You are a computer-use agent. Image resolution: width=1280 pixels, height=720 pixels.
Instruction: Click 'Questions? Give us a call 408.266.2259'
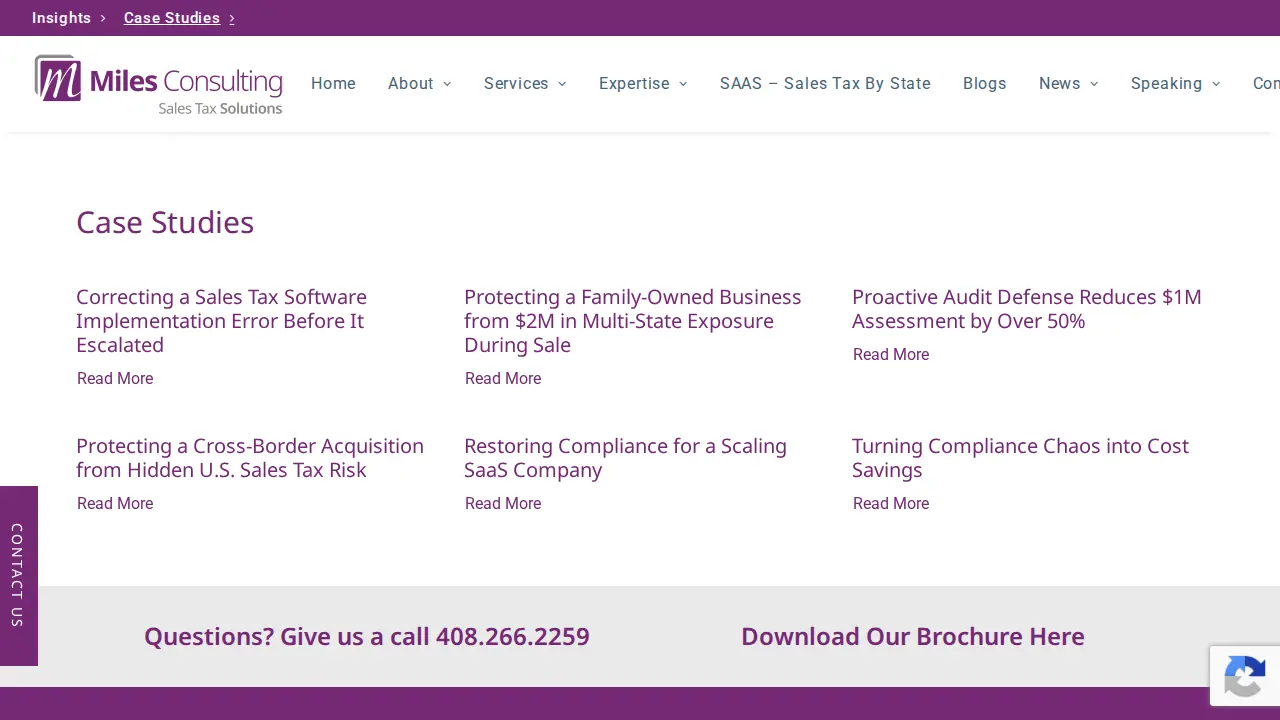(x=367, y=636)
